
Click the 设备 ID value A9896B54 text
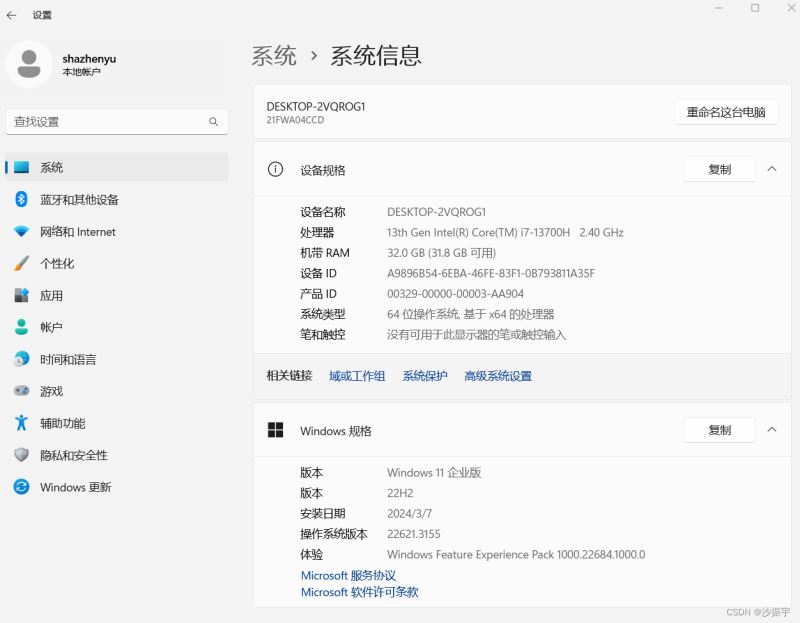coord(491,273)
